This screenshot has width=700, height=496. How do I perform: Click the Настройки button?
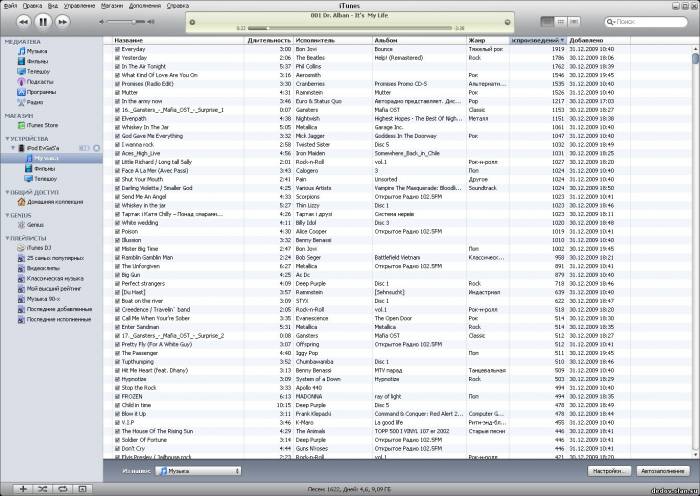[x=607, y=469]
